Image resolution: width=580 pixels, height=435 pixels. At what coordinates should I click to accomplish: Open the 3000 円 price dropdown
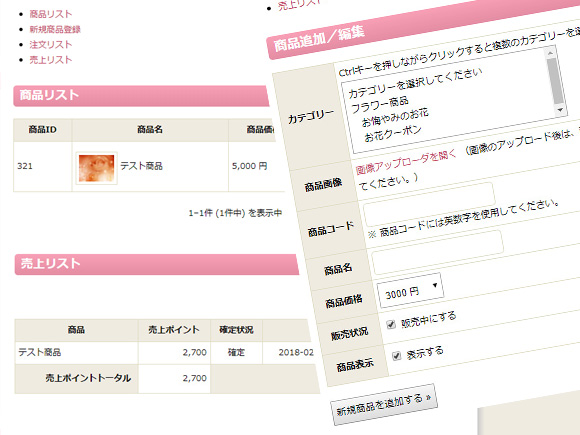click(x=410, y=290)
